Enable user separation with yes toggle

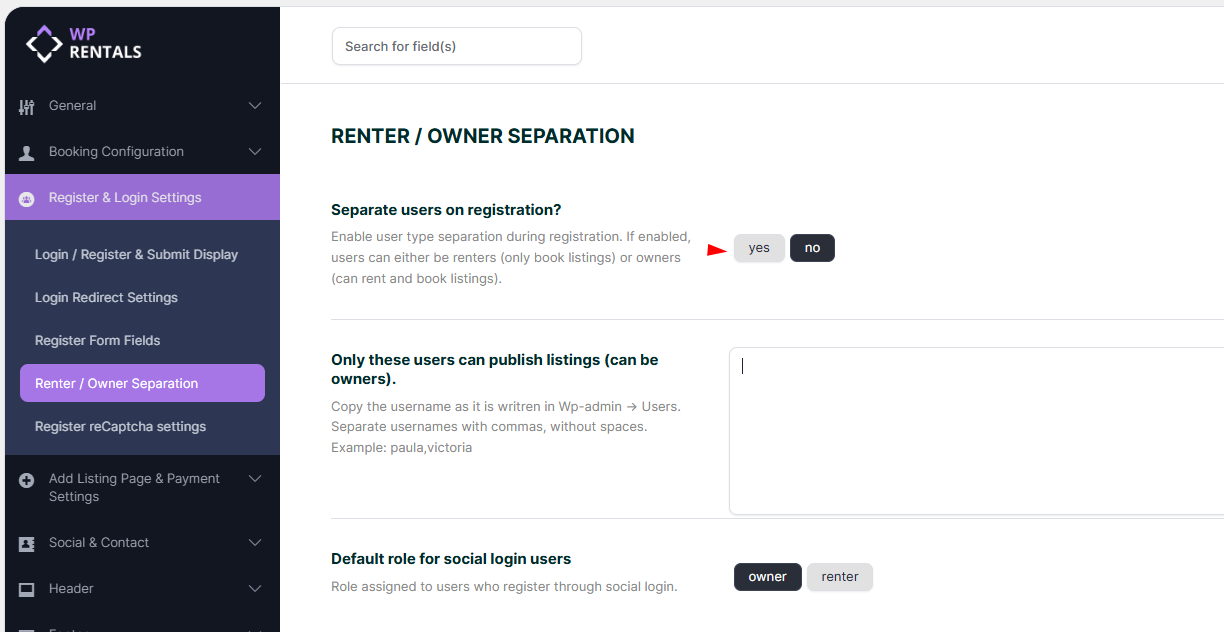click(759, 248)
